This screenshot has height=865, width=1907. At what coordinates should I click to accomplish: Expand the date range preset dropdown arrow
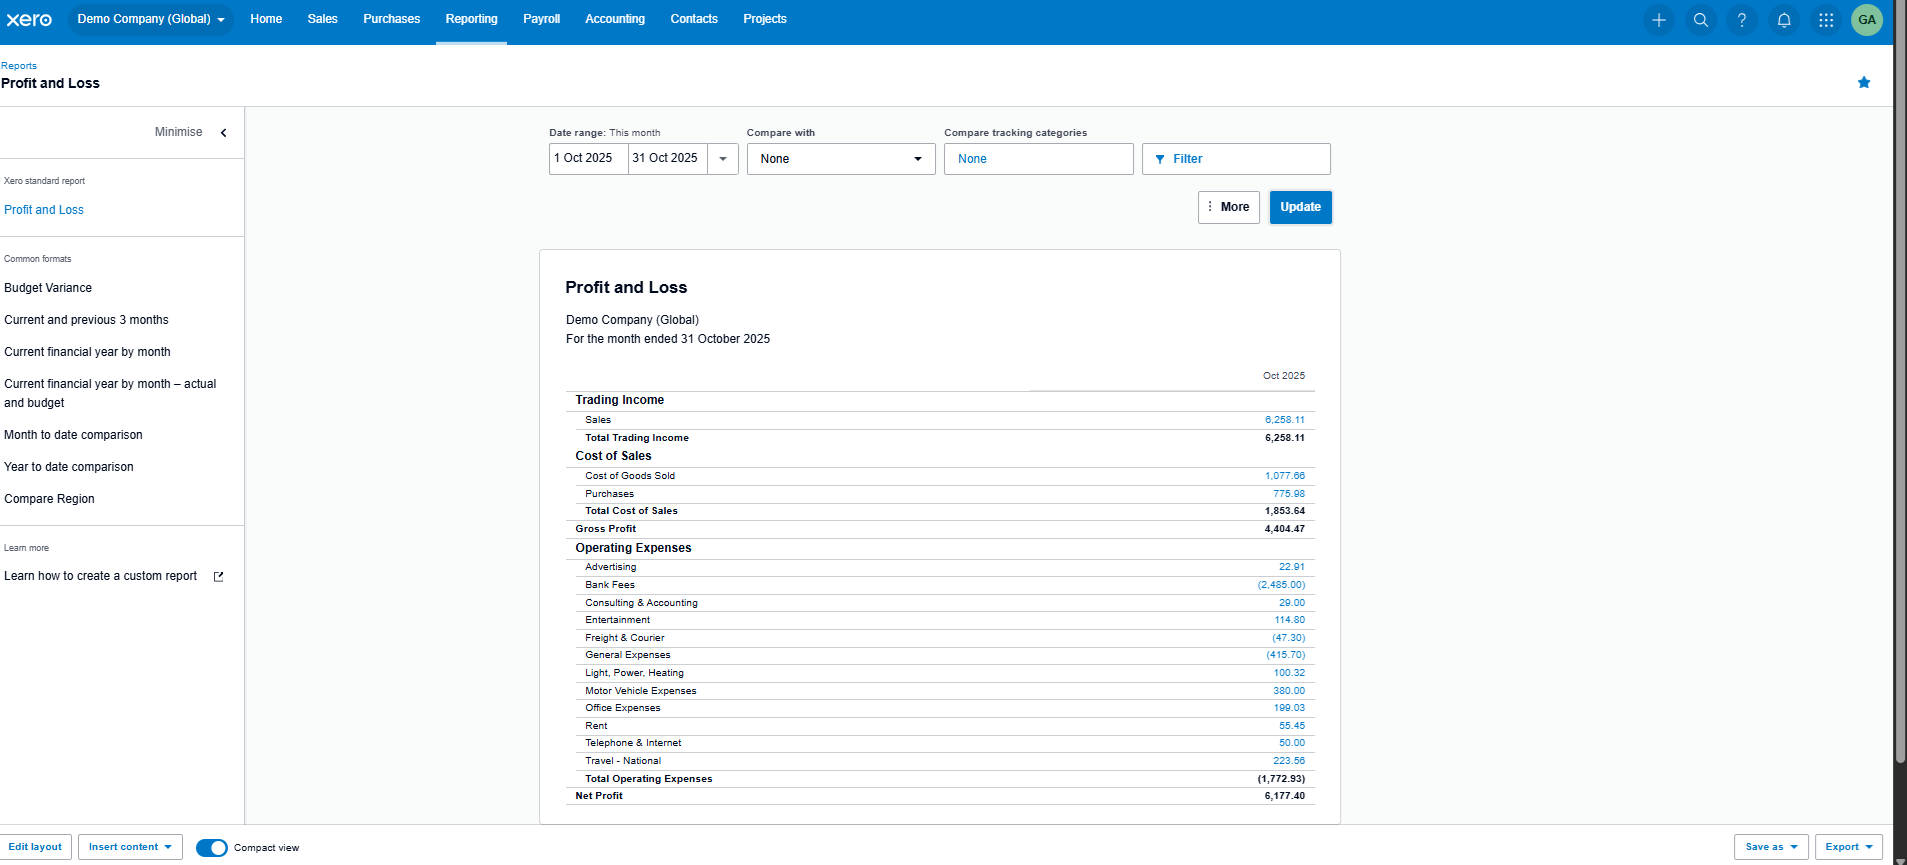tap(723, 159)
